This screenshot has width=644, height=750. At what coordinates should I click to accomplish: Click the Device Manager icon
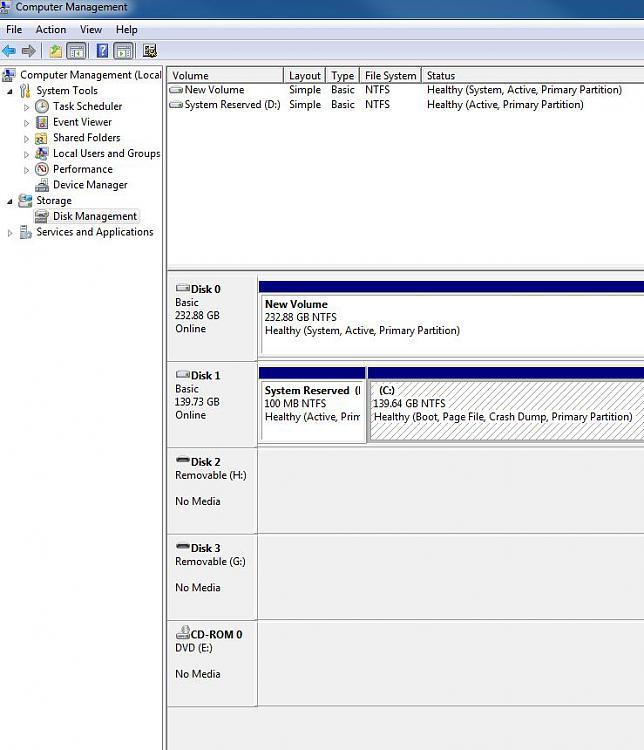pos(42,185)
